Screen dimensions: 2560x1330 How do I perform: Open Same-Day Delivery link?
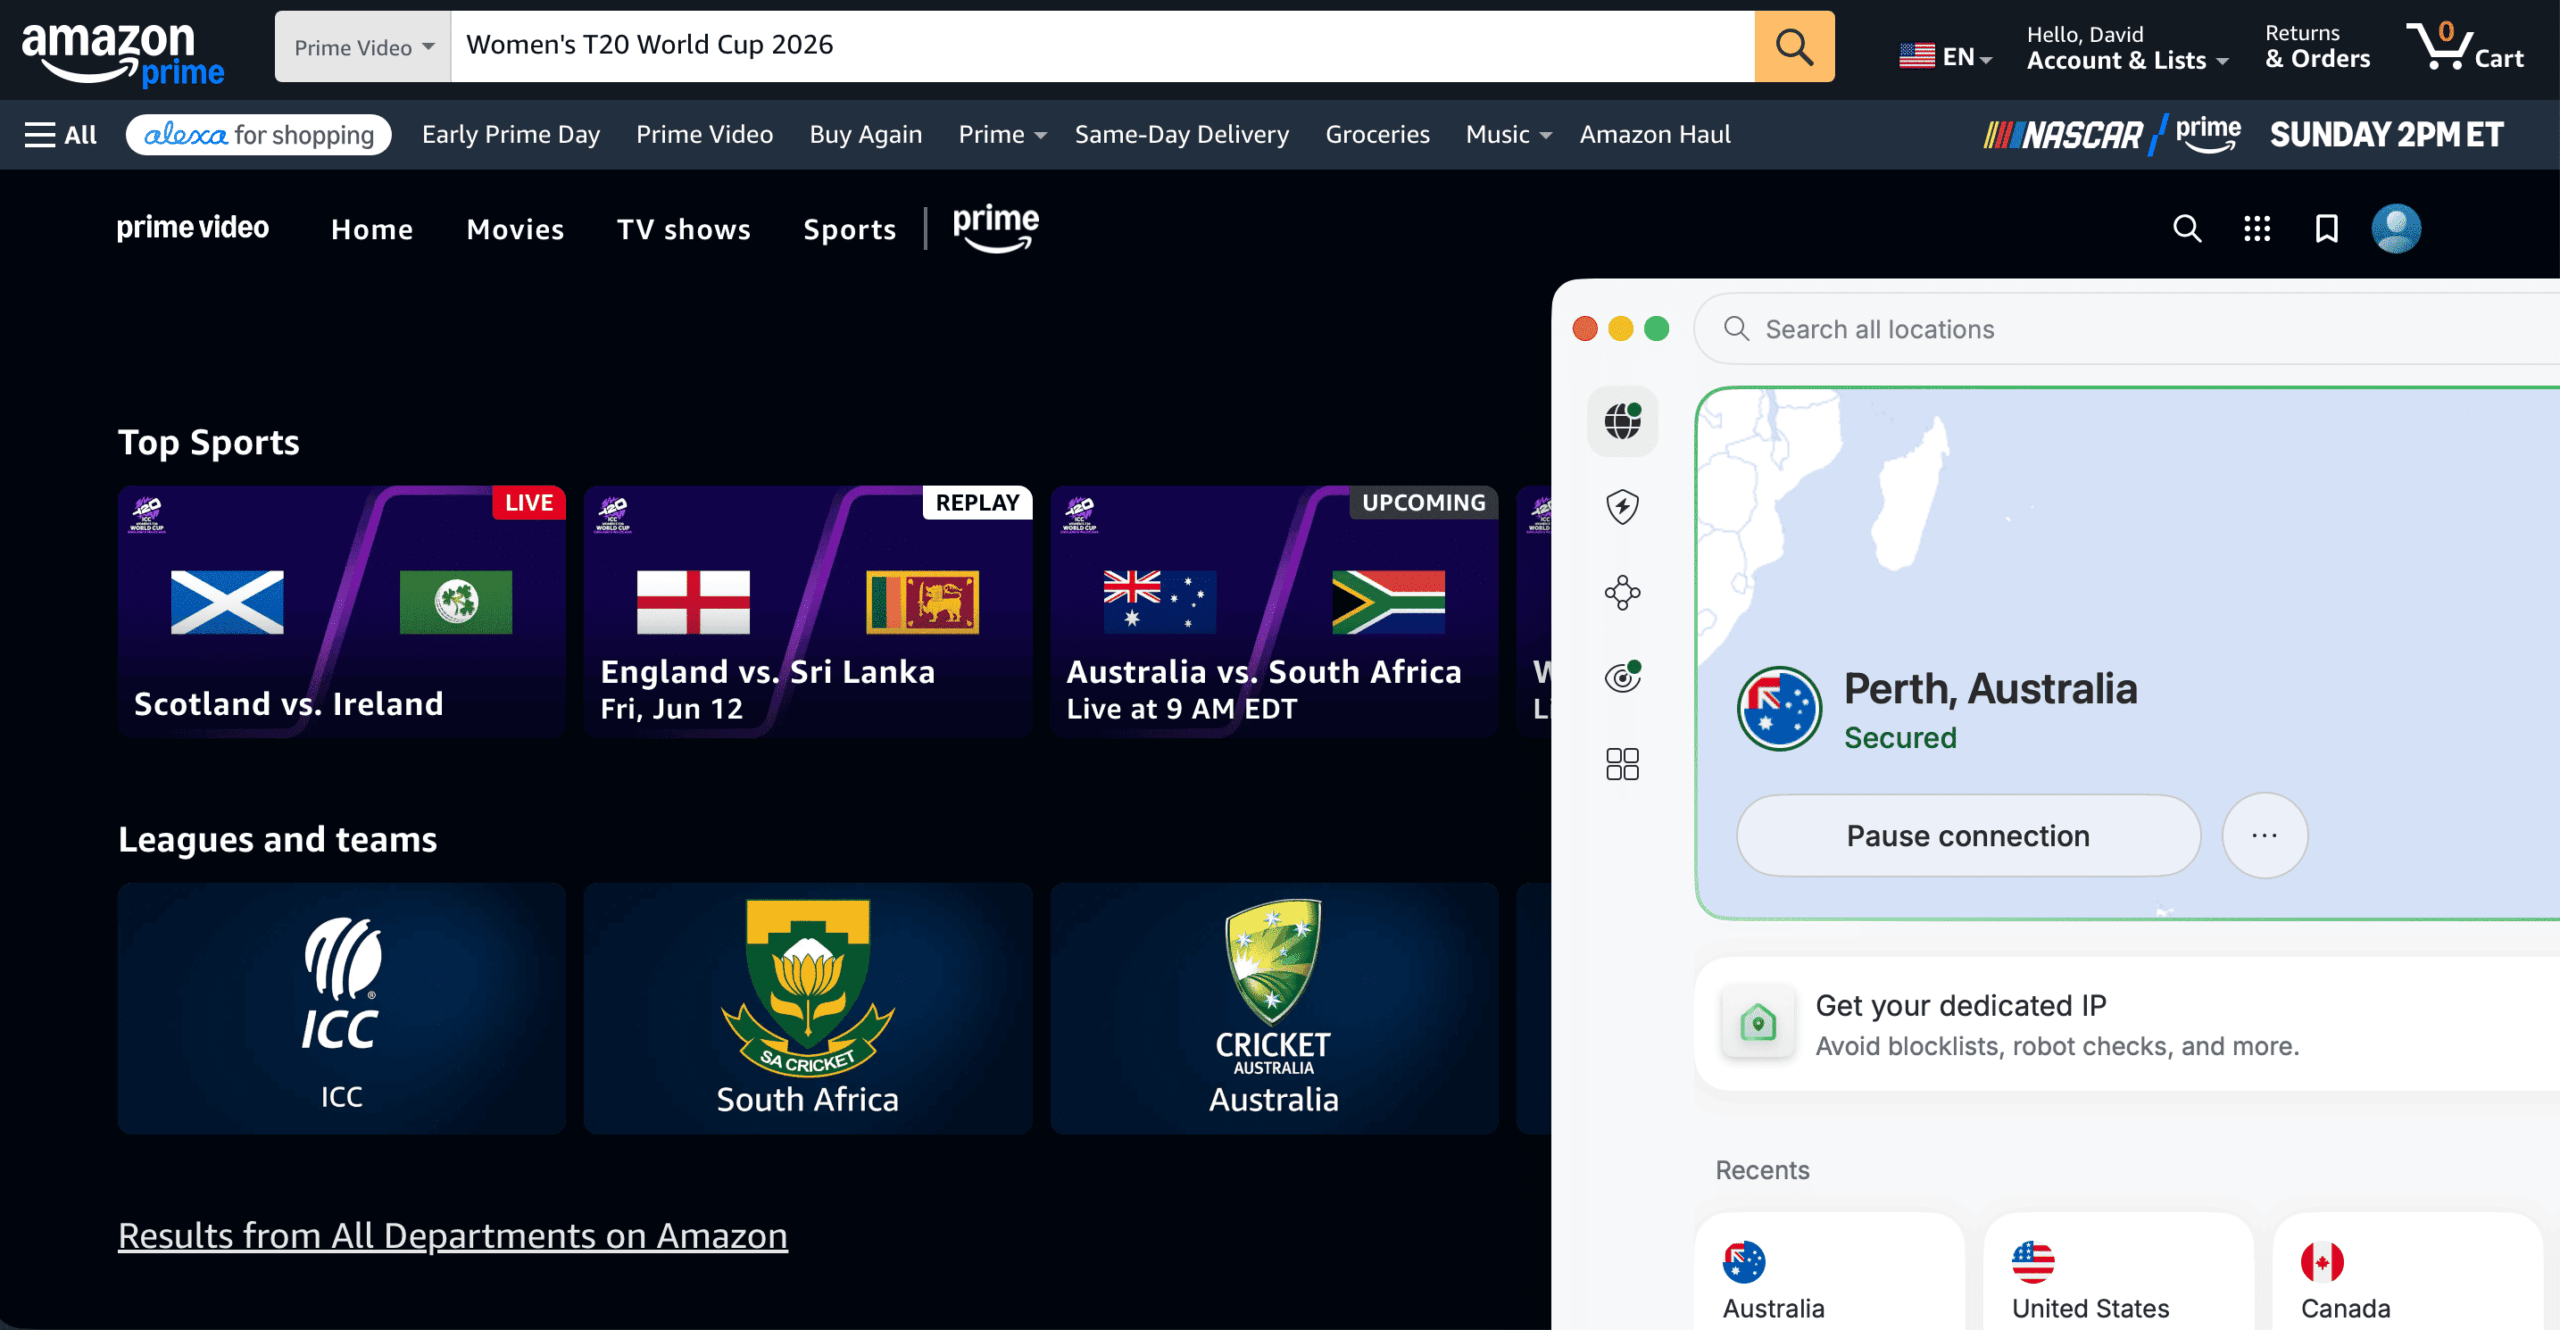[1181, 134]
